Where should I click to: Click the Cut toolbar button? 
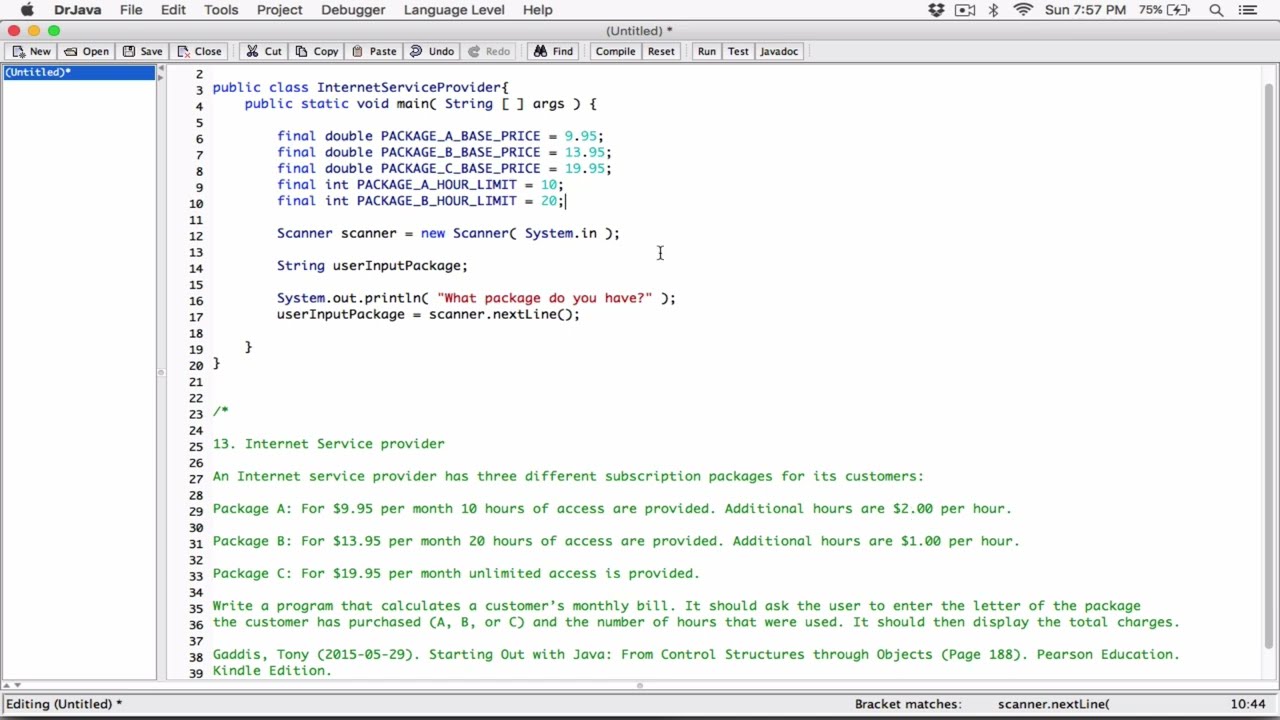coord(264,51)
